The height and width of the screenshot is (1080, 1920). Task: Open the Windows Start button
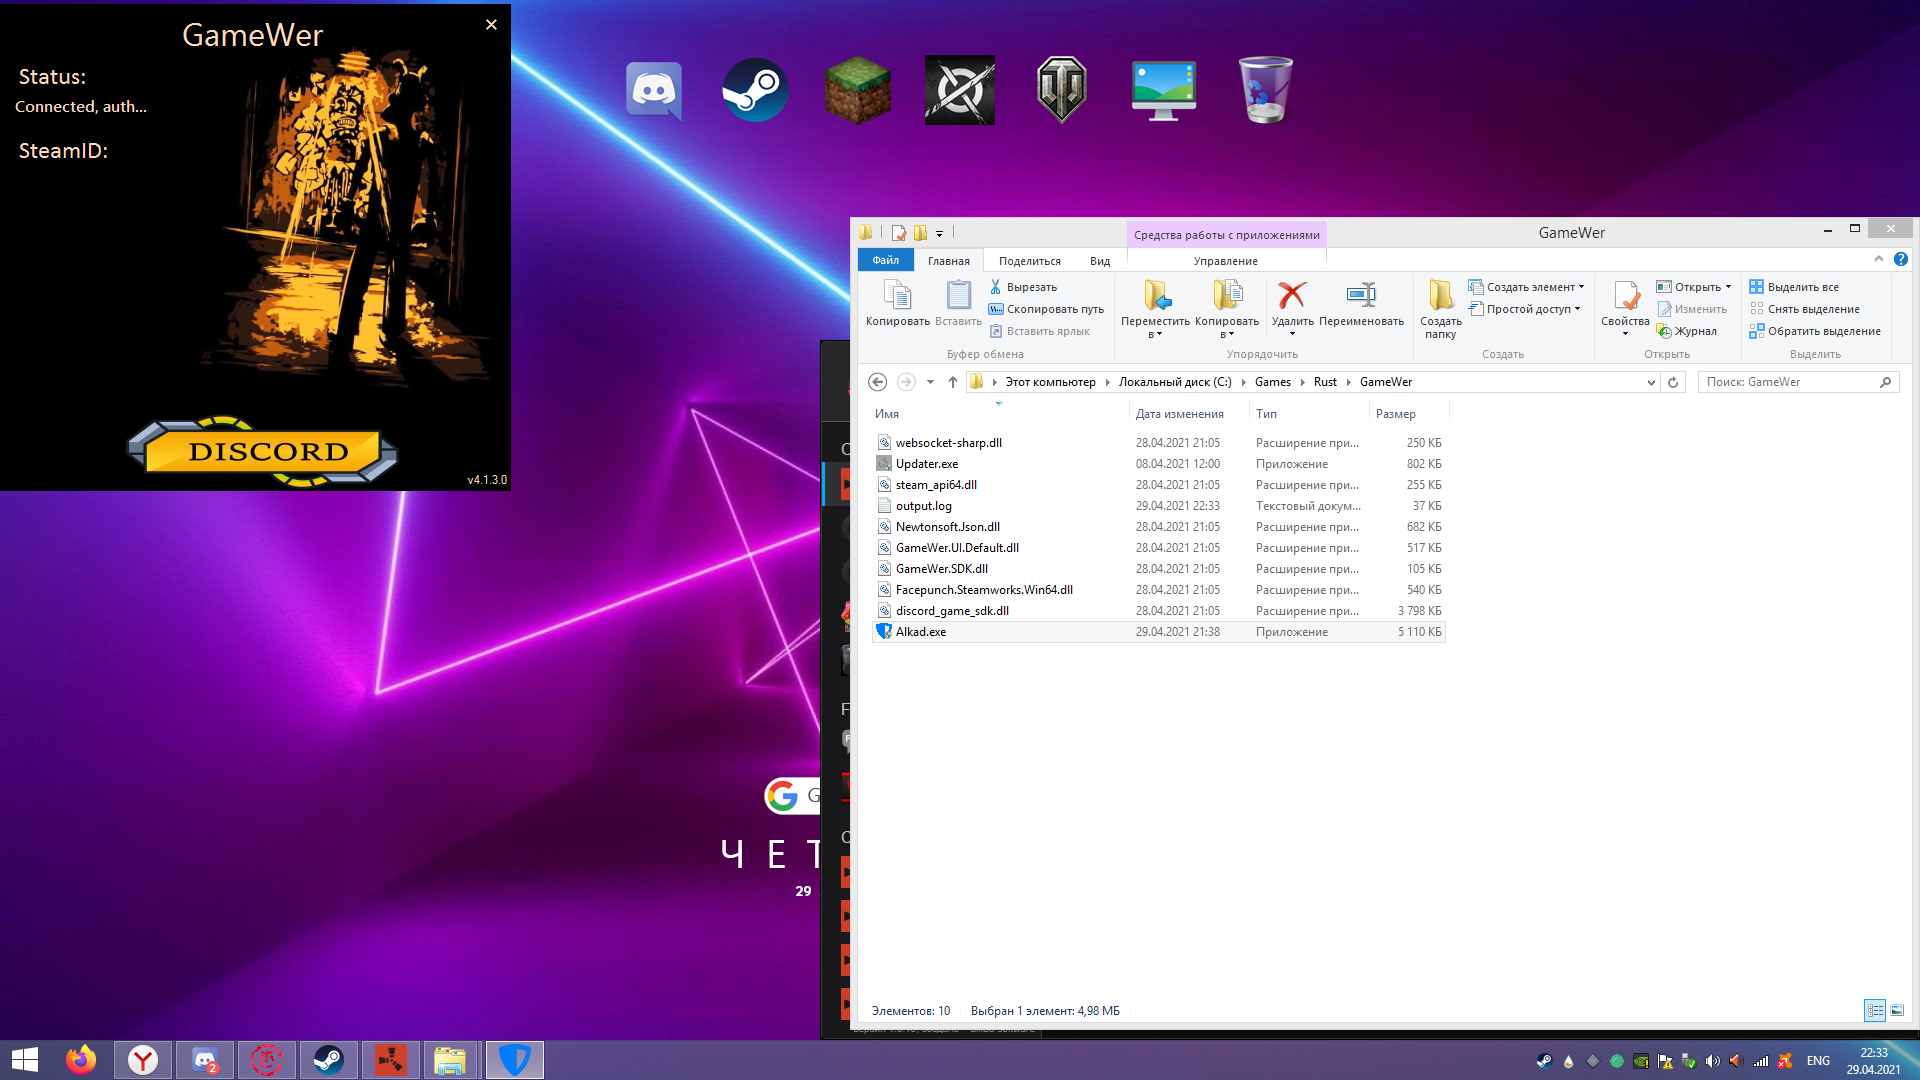click(x=25, y=1060)
